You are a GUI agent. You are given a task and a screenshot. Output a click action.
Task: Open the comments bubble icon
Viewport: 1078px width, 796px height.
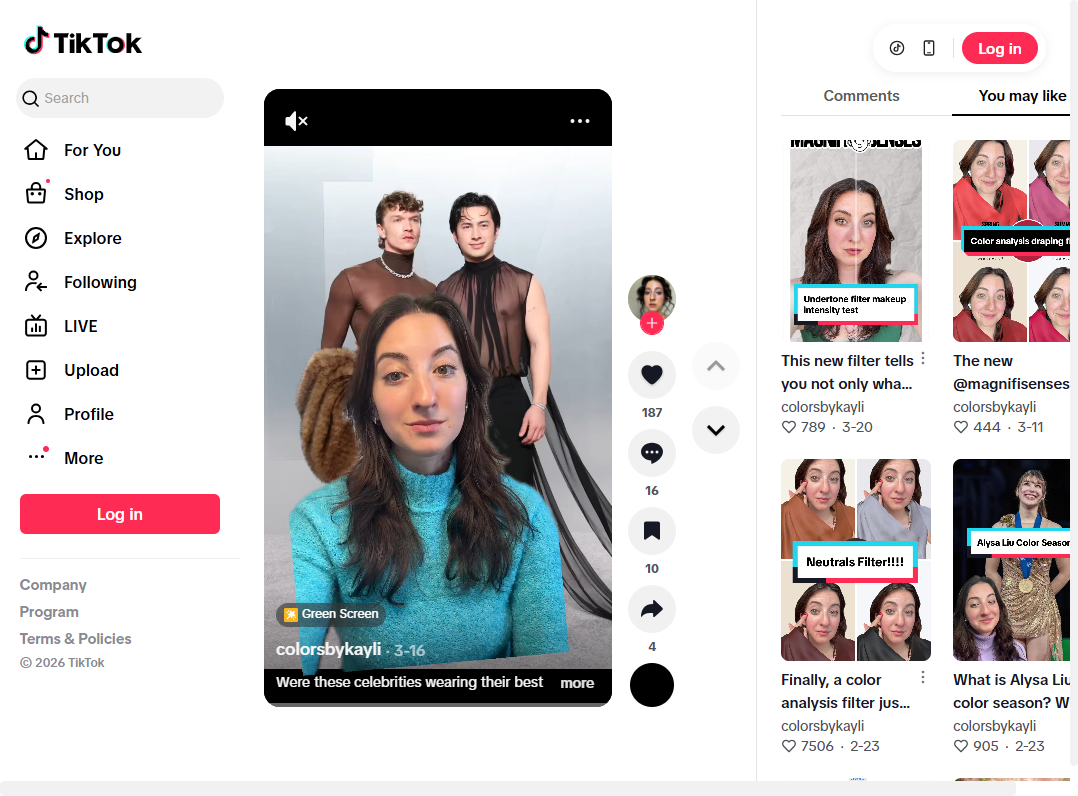(652, 453)
